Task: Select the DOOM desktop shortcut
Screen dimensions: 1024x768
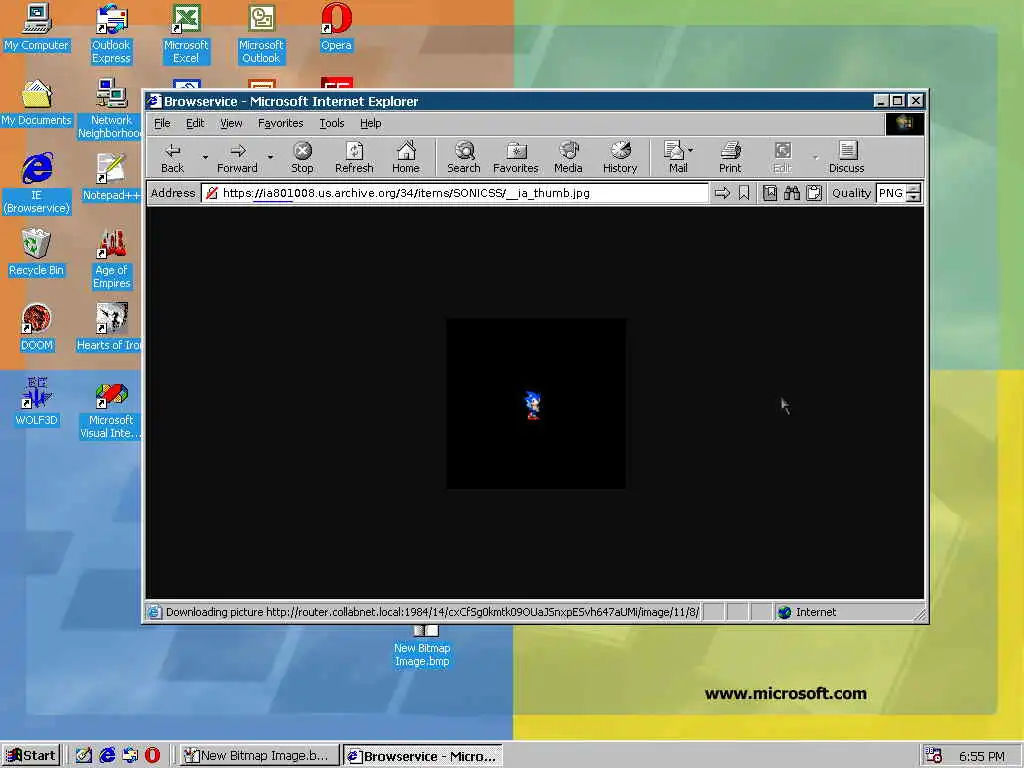Action: coord(37,328)
